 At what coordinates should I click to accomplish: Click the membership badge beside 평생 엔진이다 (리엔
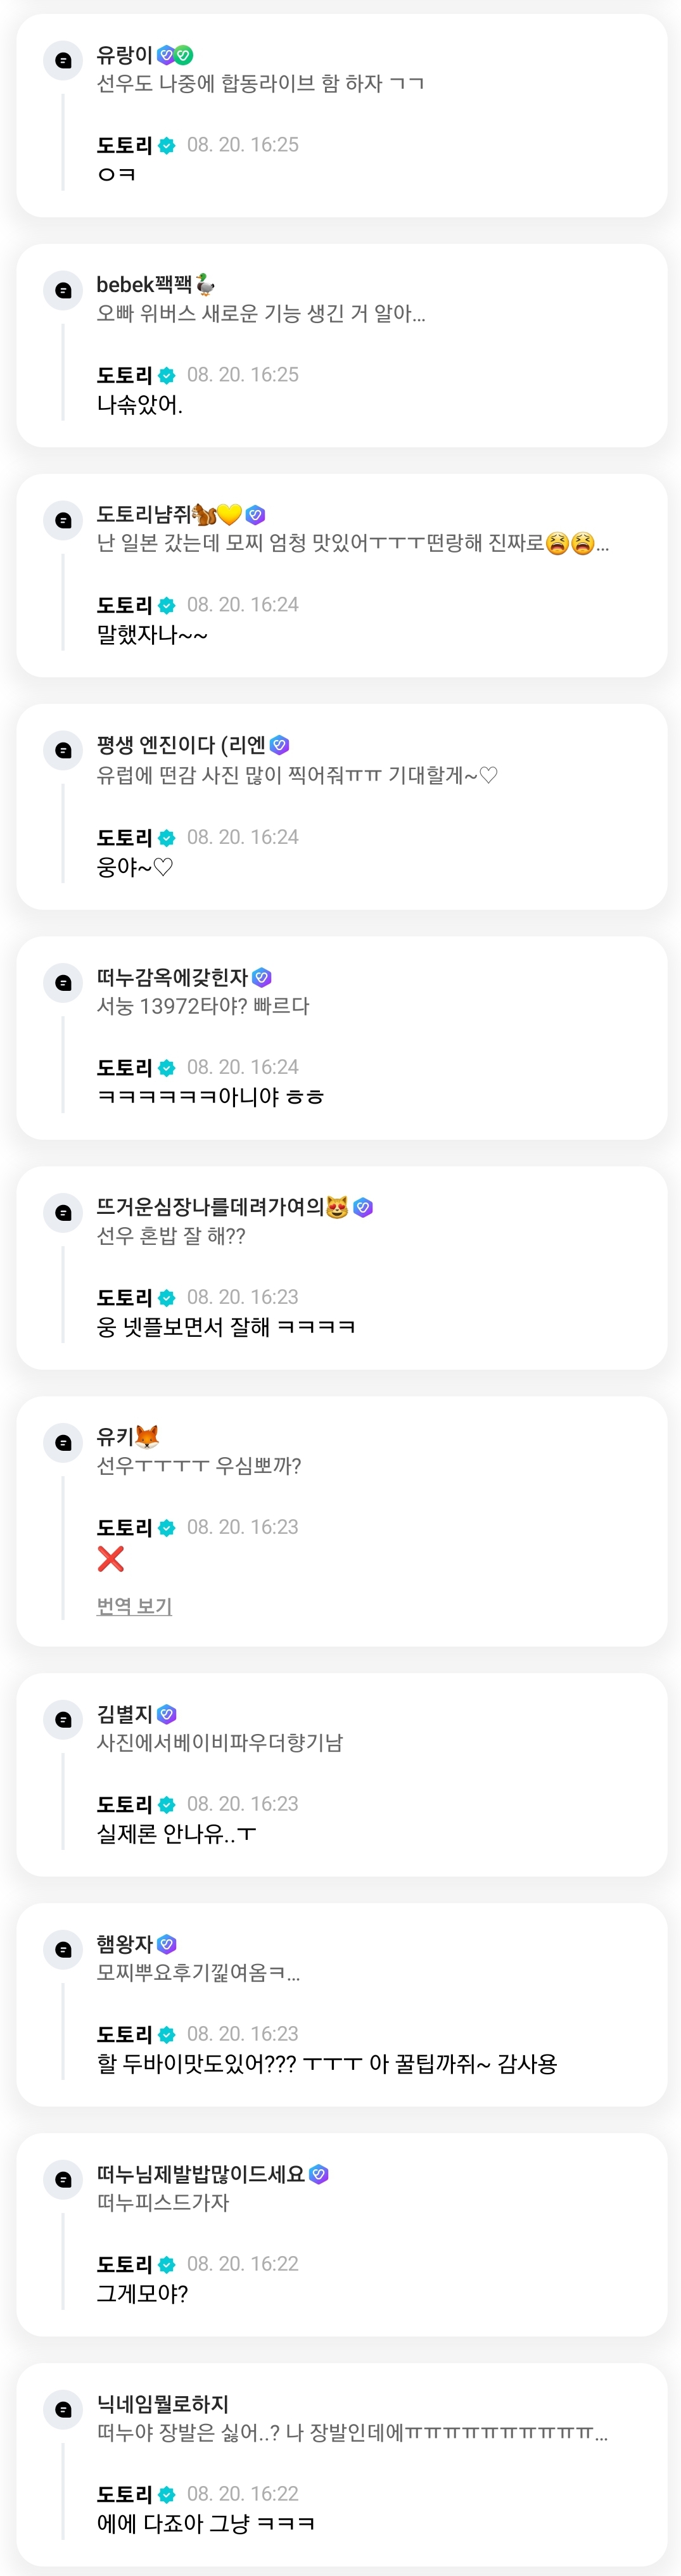280,745
